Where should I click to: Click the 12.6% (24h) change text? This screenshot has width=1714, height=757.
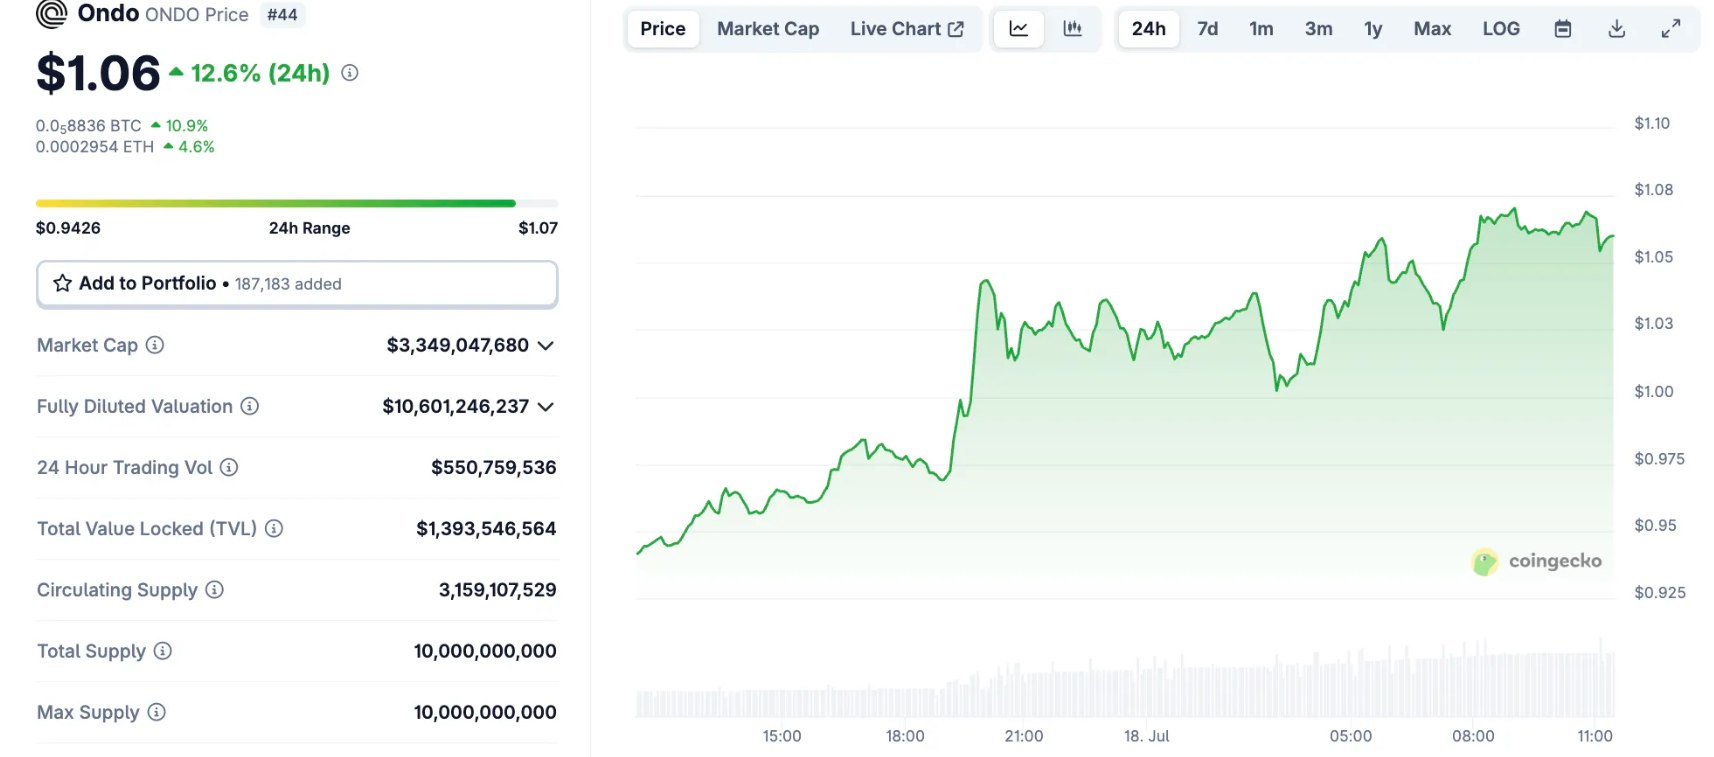click(x=260, y=73)
